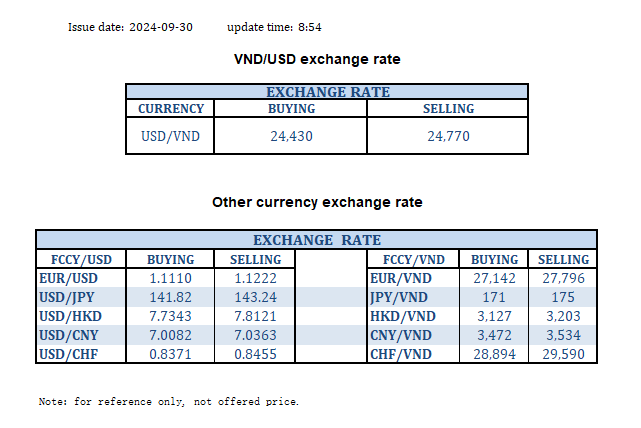Screen dimensions: 641x428
Task: Click the USD/JPY buying value 141.82
Action: [170, 298]
